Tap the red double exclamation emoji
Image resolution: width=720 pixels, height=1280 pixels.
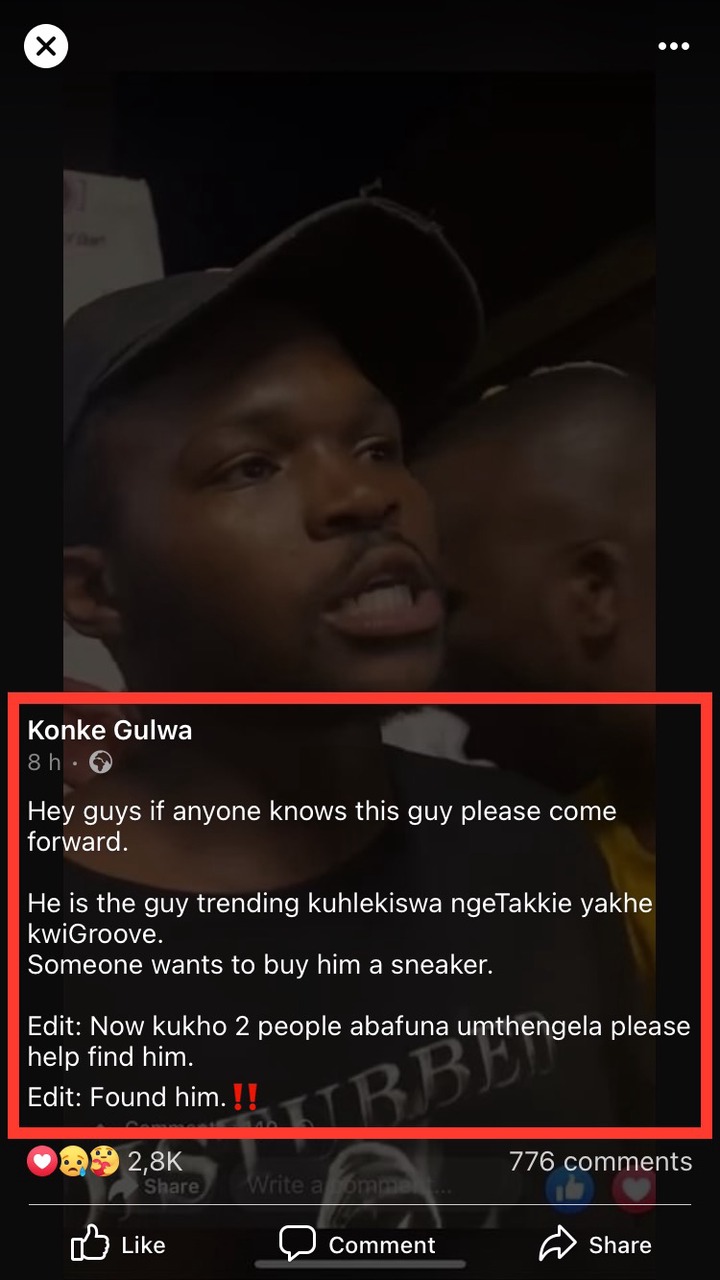point(245,1097)
